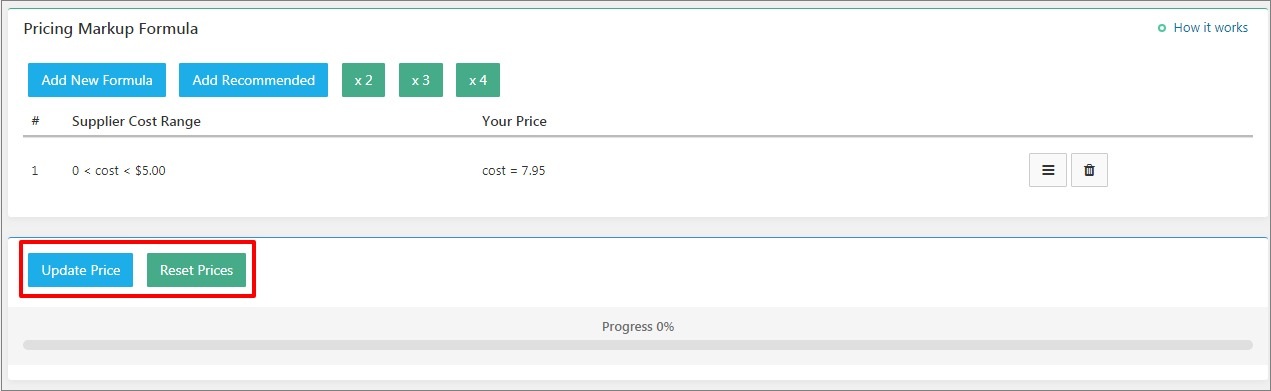Click the Update Price button
Viewport: 1271px width, 391px height.
(80, 270)
